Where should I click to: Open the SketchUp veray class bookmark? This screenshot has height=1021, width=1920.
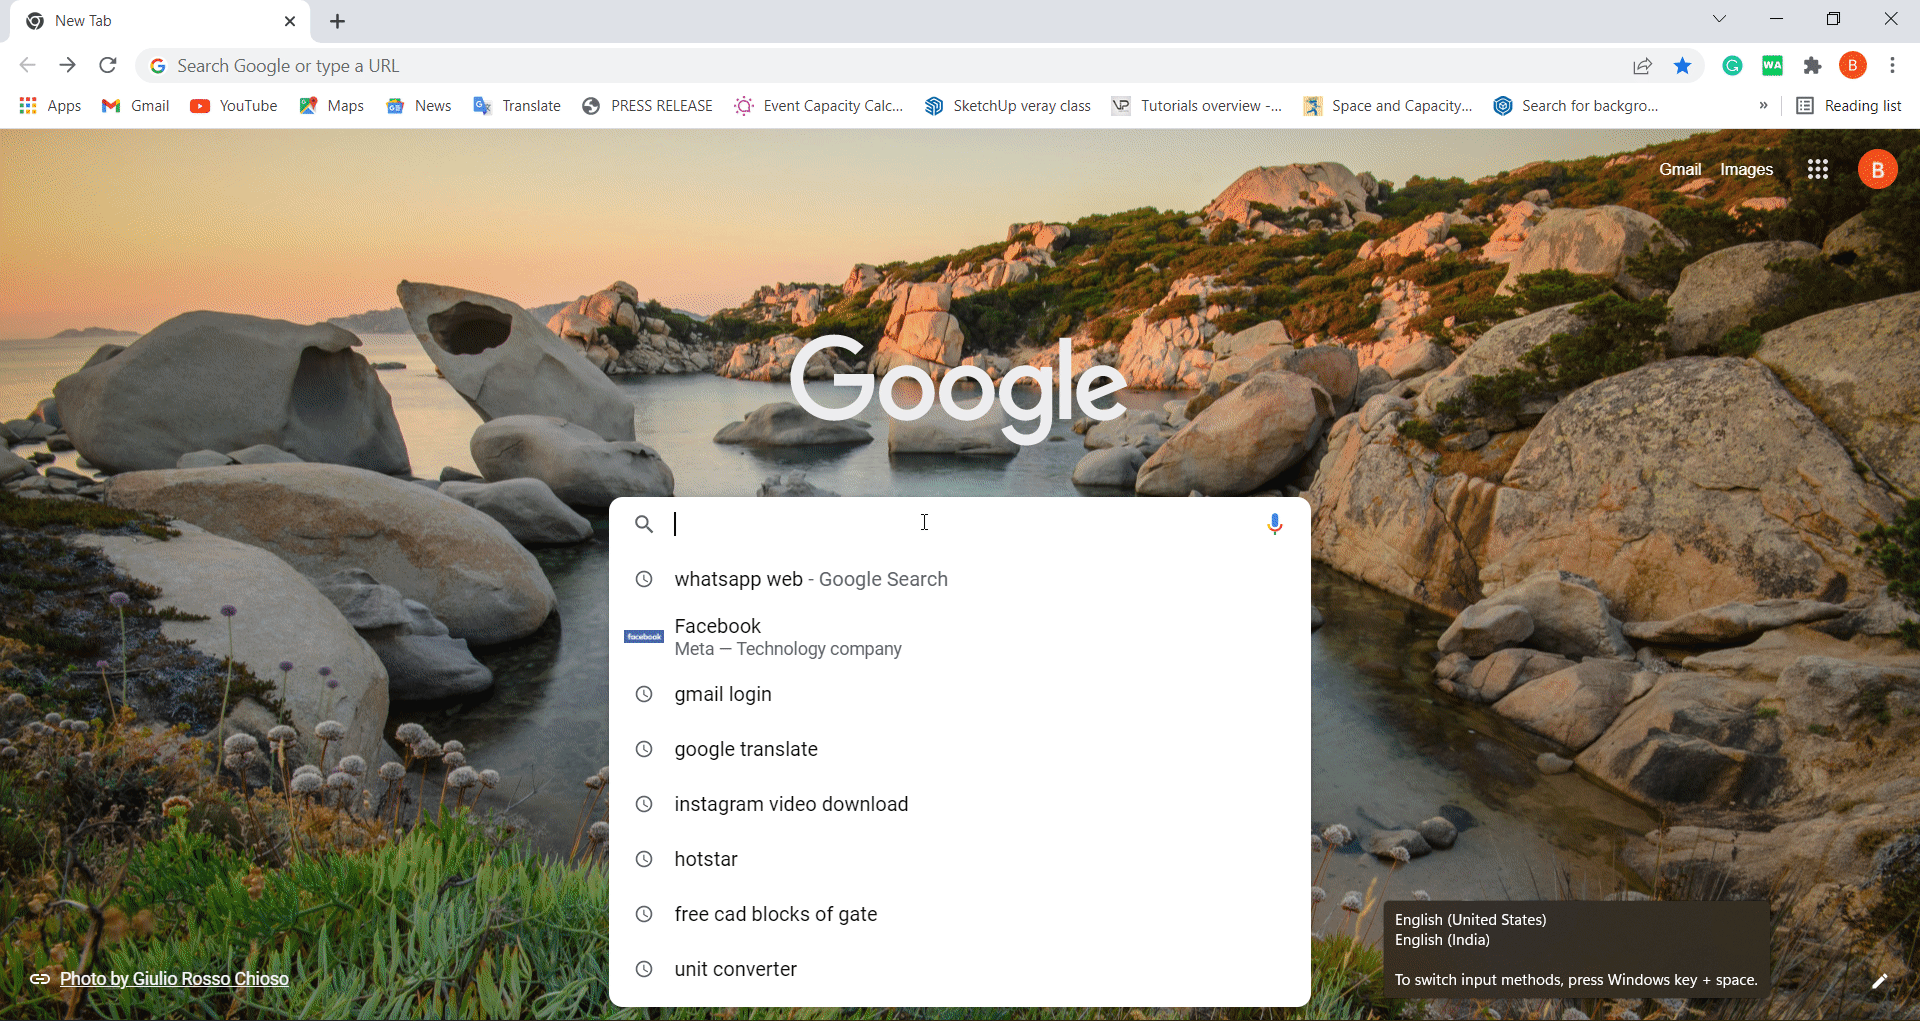point(1008,106)
